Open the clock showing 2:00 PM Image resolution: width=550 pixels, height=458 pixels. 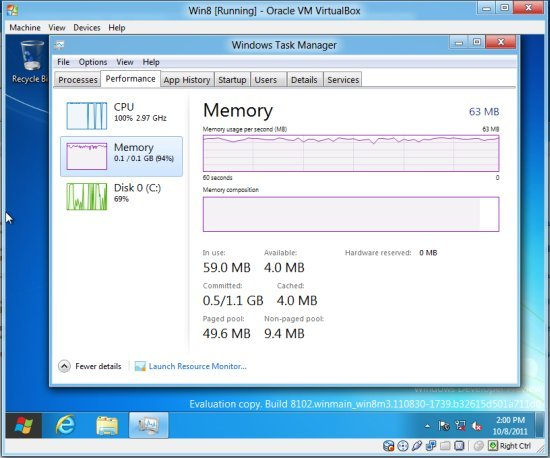tap(510, 425)
